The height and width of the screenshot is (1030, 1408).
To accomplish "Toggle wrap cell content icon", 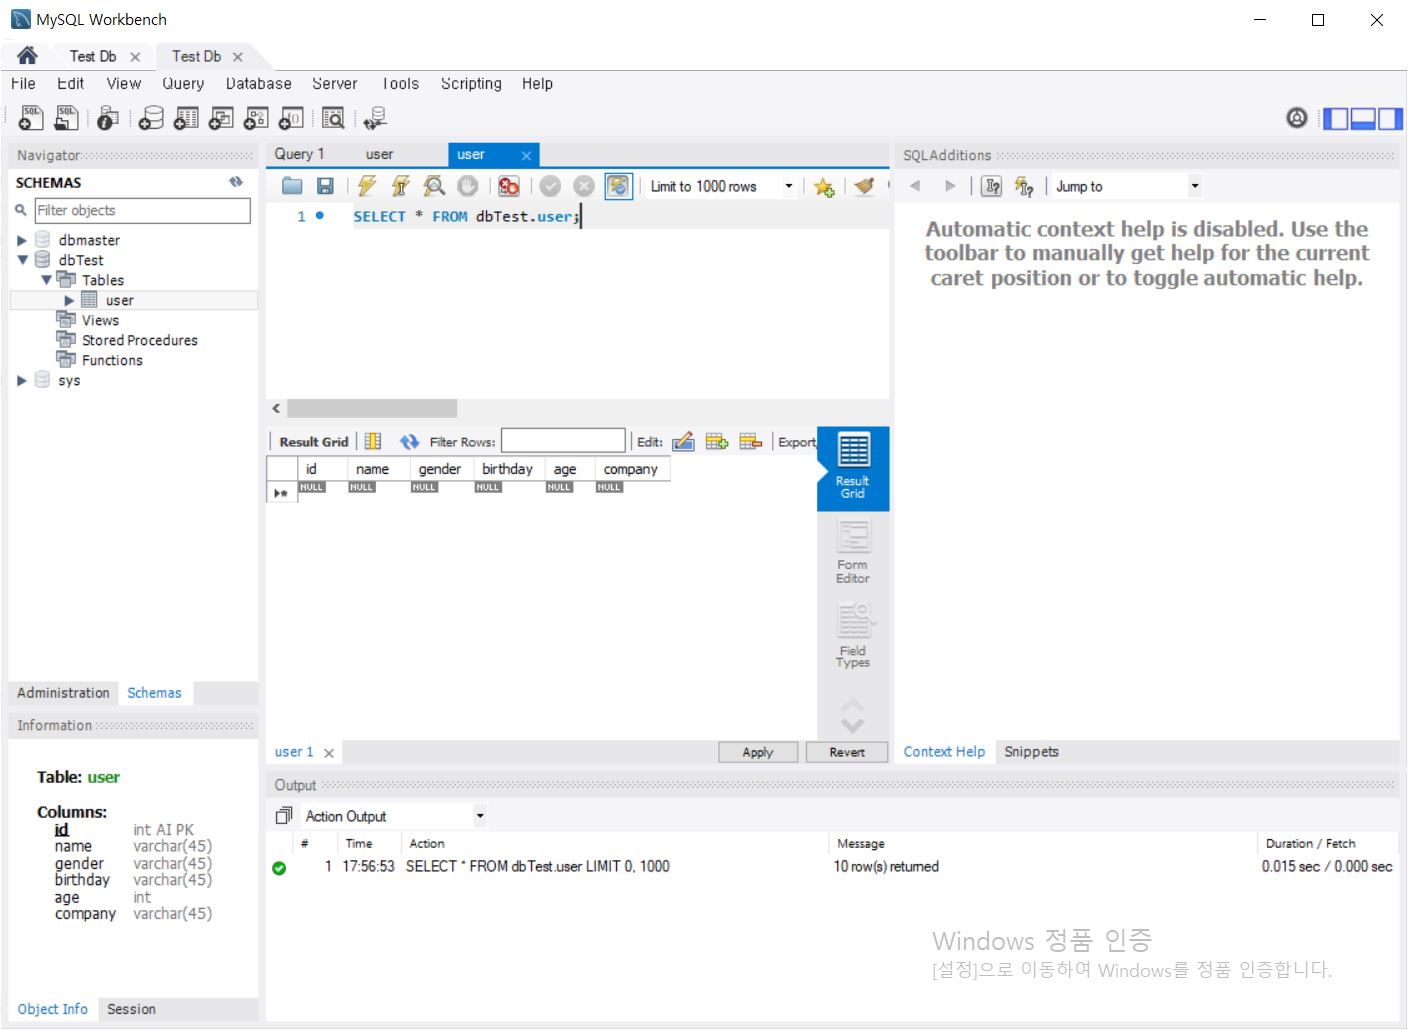I will pos(373,441).
